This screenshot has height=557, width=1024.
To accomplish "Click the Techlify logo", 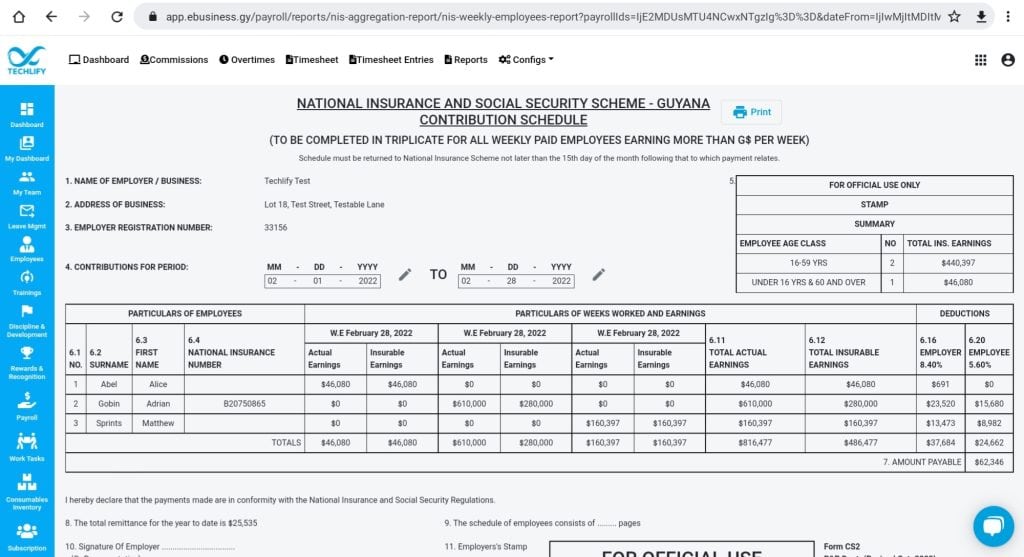I will coord(27,60).
